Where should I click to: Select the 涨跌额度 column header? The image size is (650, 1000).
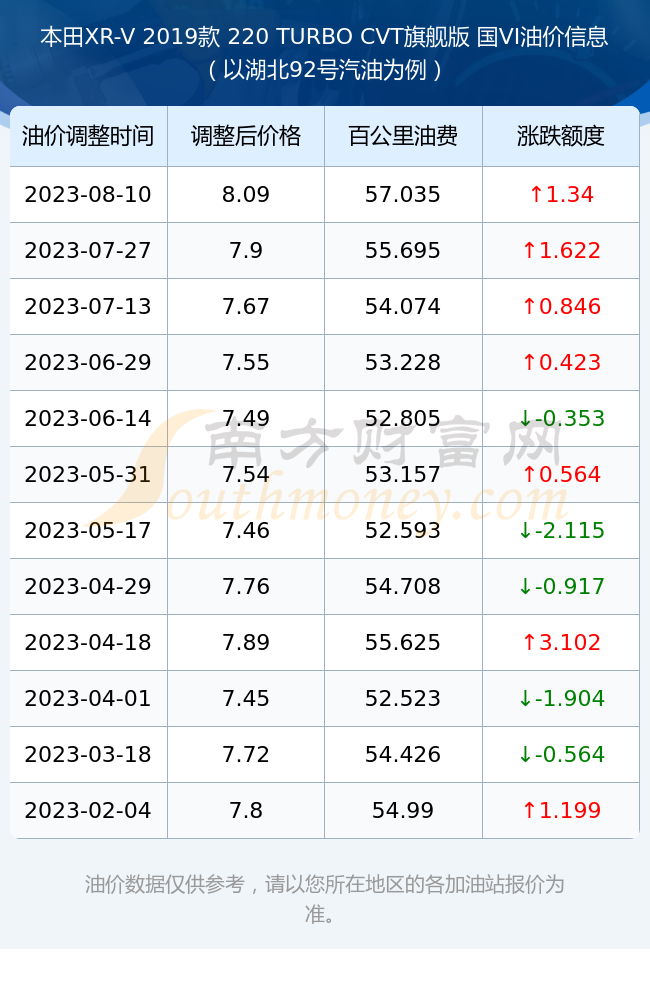561,136
